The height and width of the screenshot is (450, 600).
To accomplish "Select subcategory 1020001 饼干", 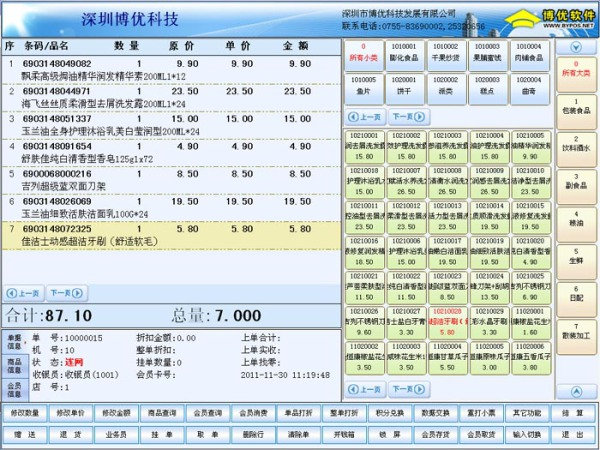I will click(405, 89).
